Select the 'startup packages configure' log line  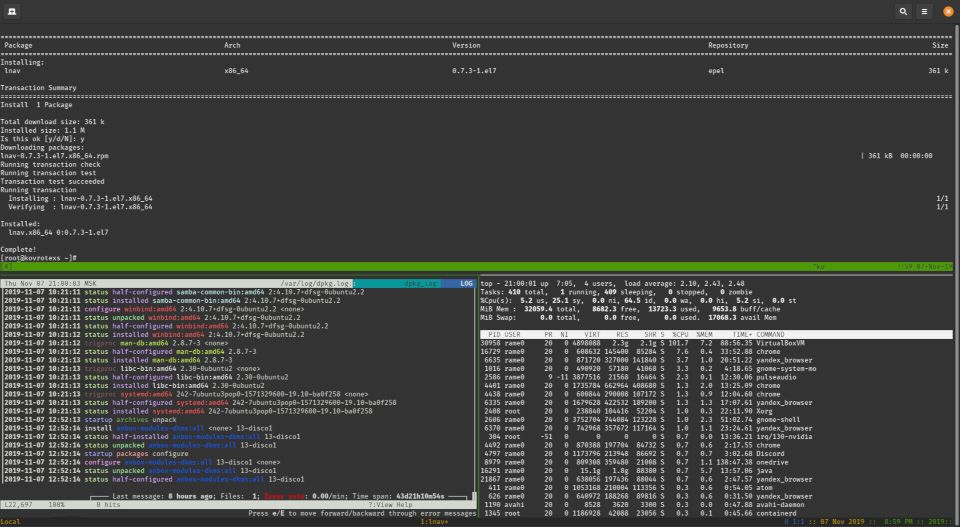96,454
